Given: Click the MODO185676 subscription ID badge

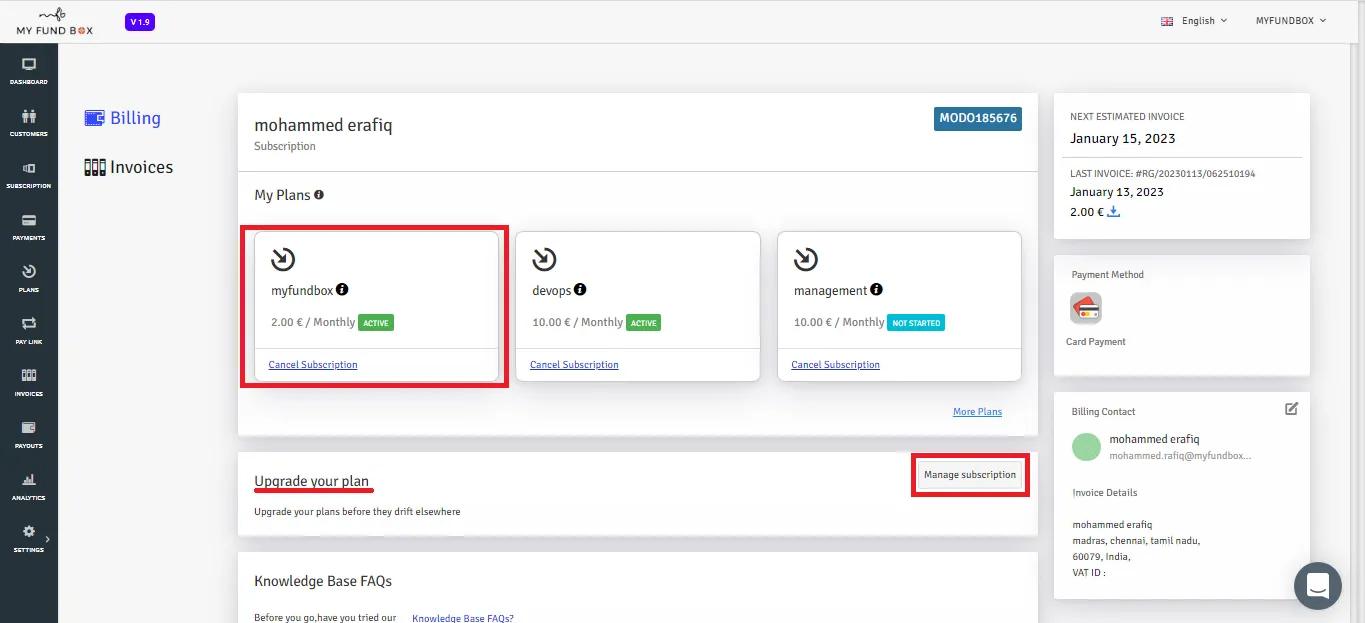Looking at the screenshot, I should [978, 119].
